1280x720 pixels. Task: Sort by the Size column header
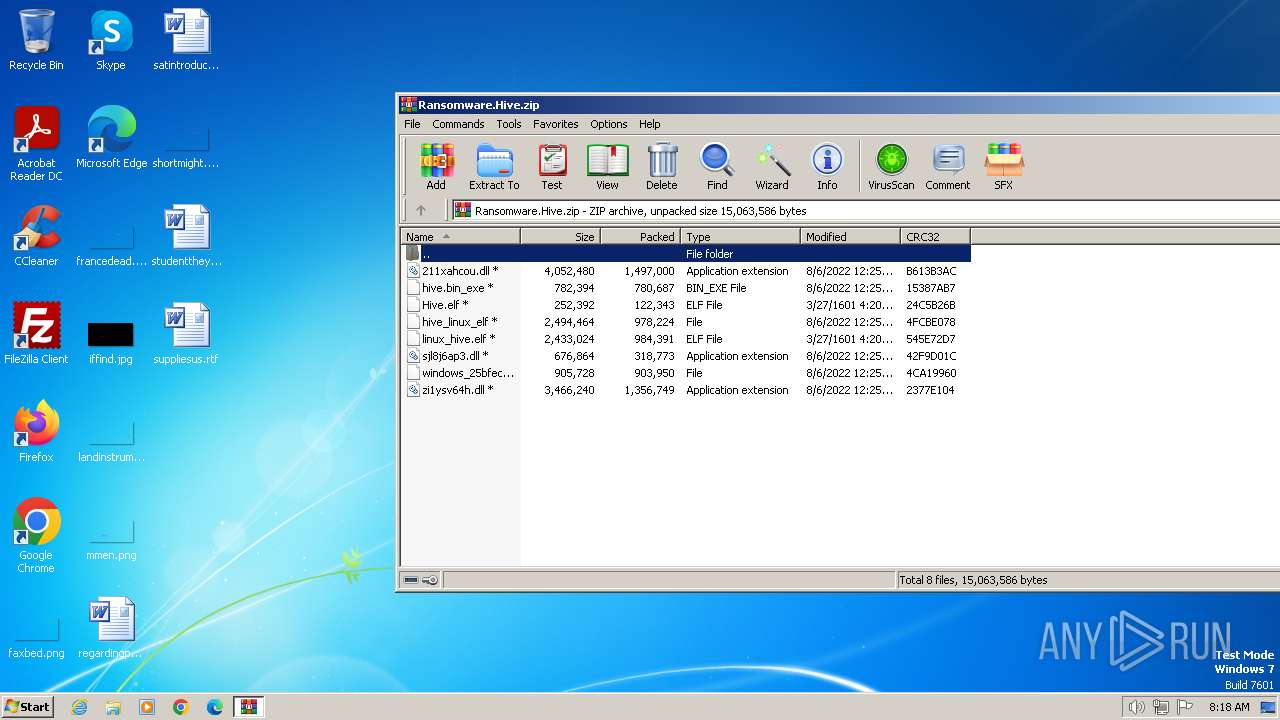561,237
